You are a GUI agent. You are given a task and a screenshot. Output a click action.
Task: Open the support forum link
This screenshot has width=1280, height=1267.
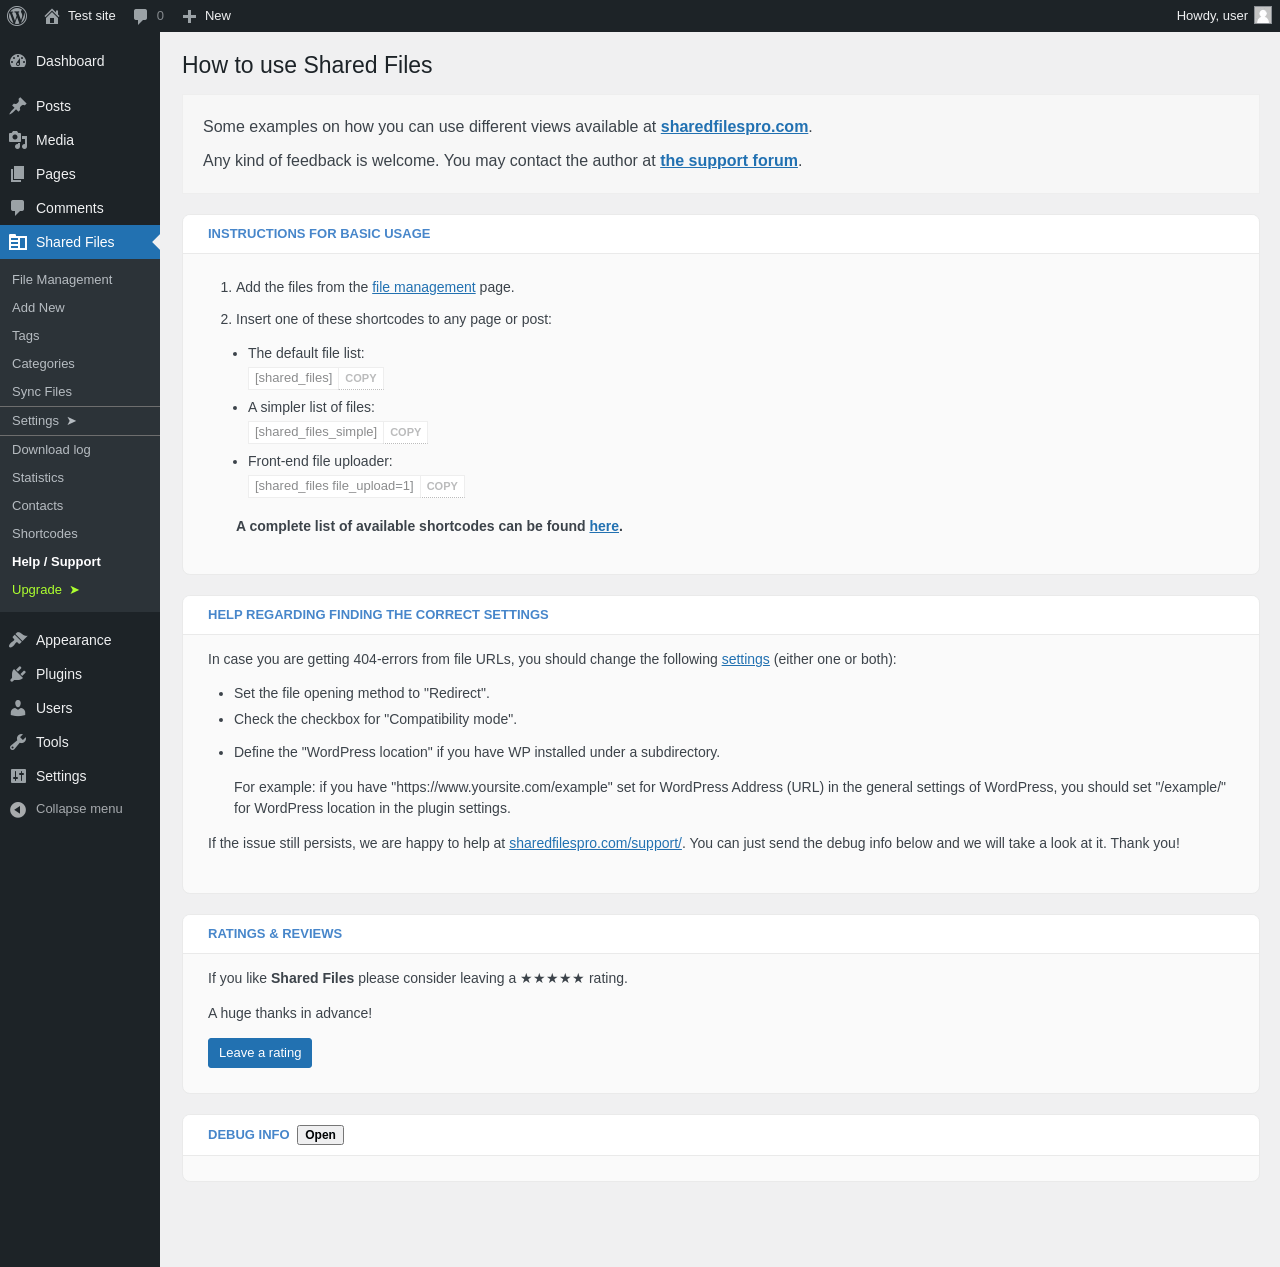coord(729,161)
